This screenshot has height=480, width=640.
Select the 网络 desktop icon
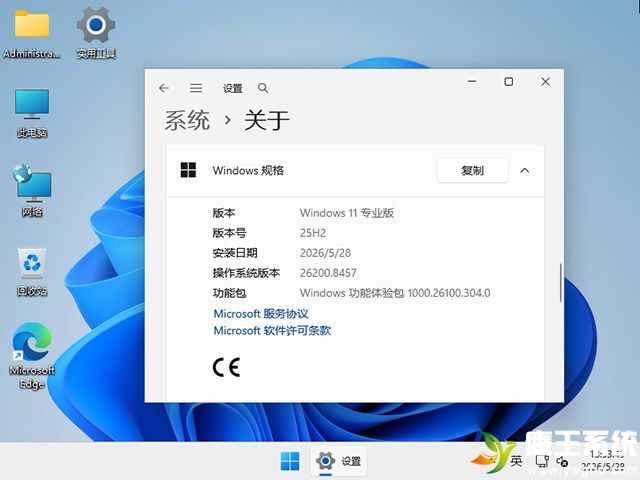(x=32, y=191)
